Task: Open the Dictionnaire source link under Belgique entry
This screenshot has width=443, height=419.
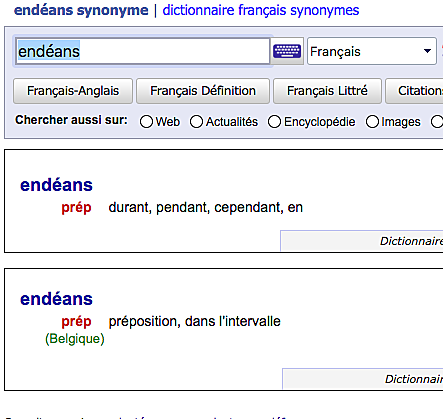Action: (x=414, y=379)
